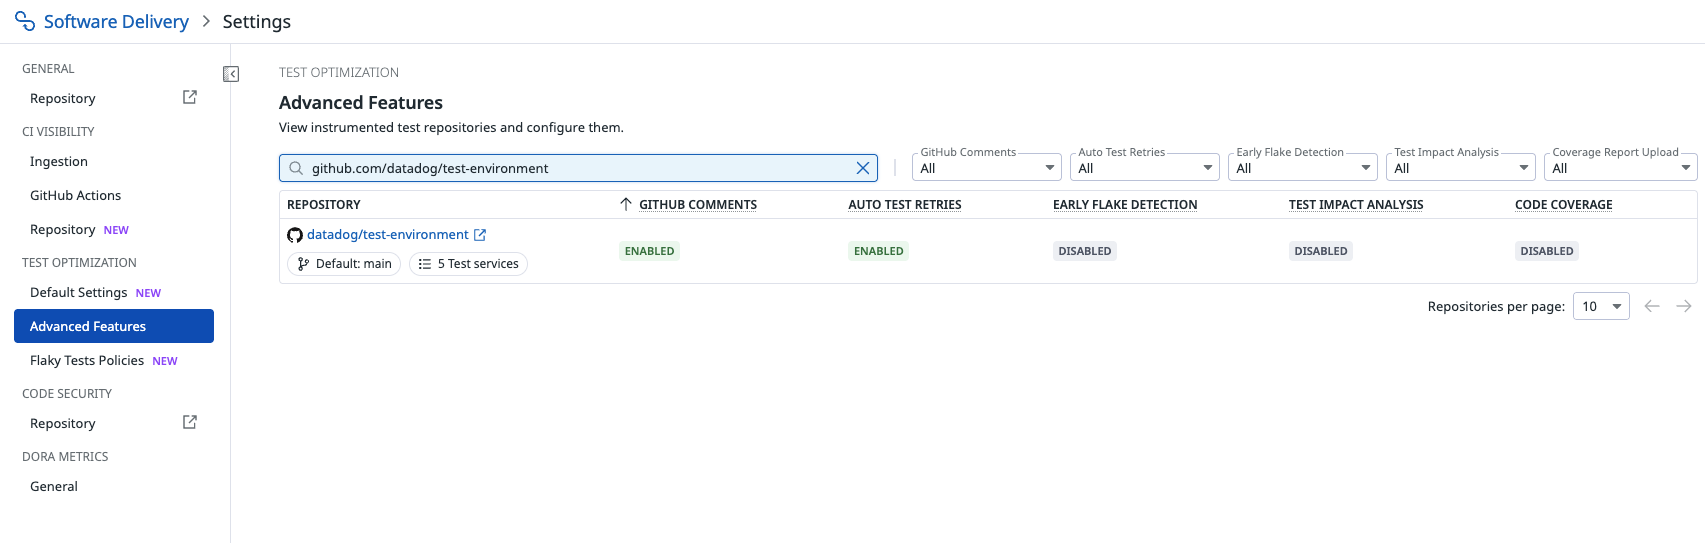Open CI Visibility Repository NEW item

[x=79, y=229]
